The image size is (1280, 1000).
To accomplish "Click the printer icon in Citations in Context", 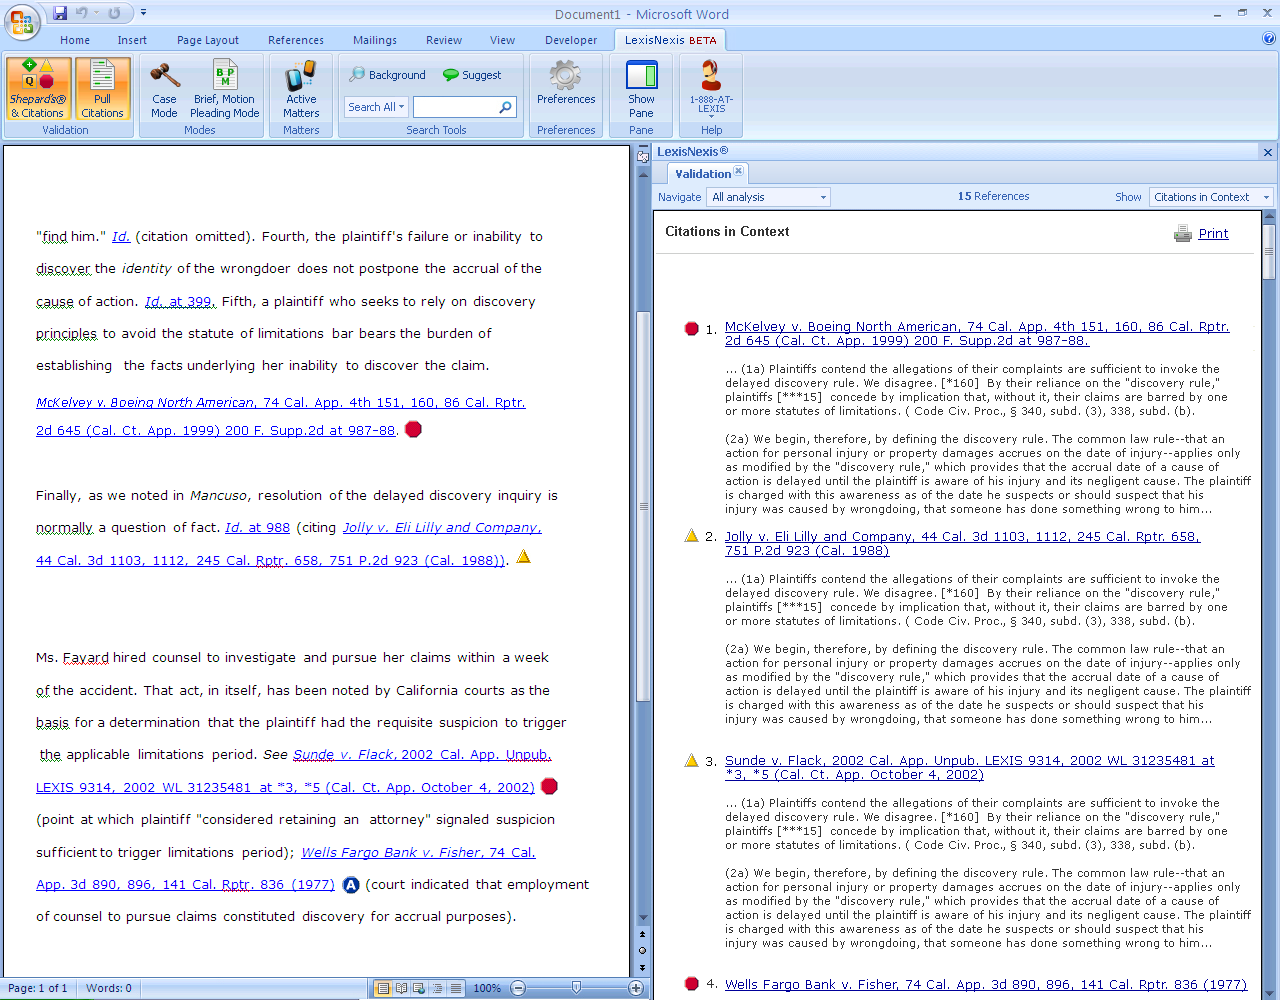I will 1183,234.
